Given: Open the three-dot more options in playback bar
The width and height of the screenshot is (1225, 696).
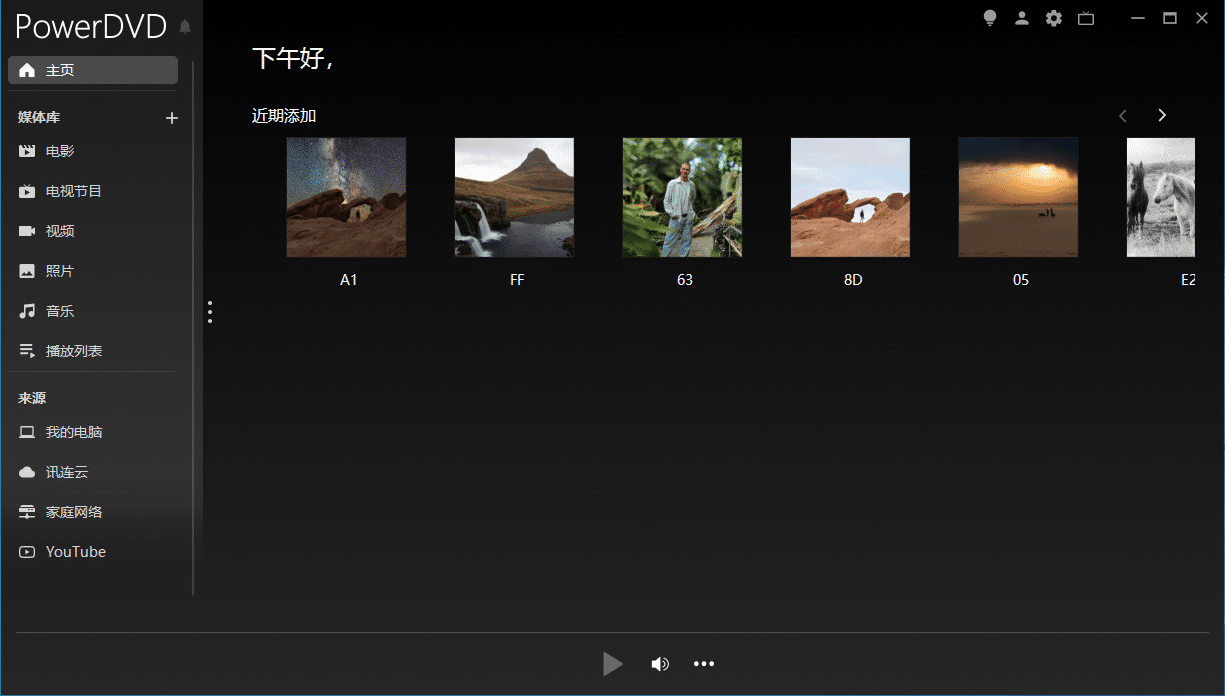Looking at the screenshot, I should pos(704,664).
